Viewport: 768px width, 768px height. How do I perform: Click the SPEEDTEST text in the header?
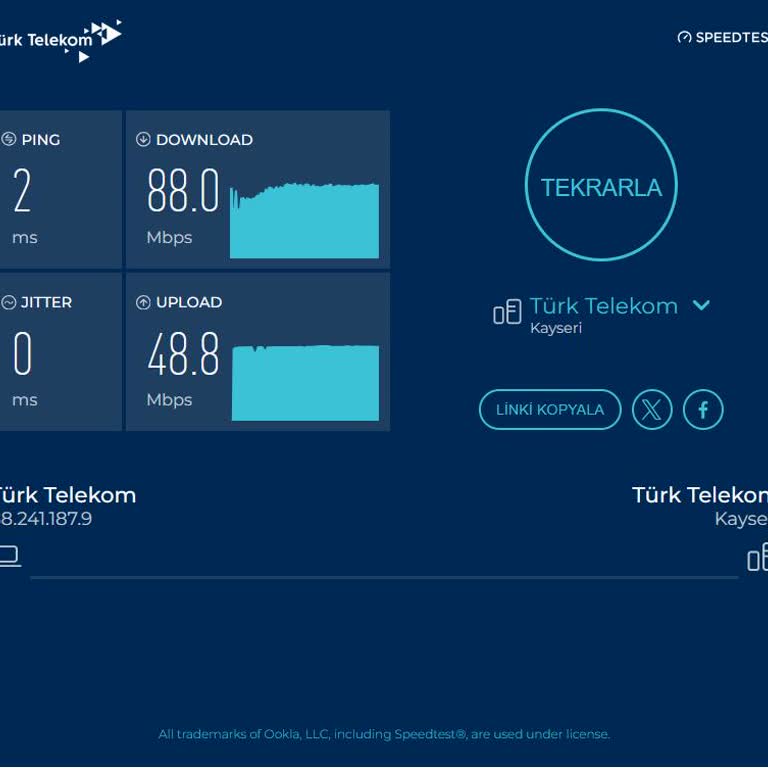(732, 37)
